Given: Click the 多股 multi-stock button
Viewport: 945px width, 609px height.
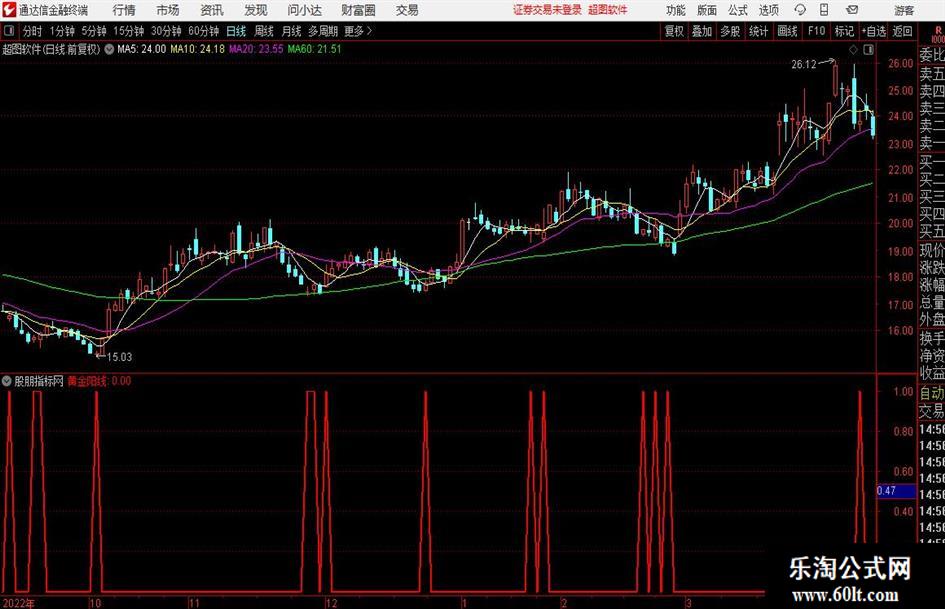Looking at the screenshot, I should (x=730, y=31).
